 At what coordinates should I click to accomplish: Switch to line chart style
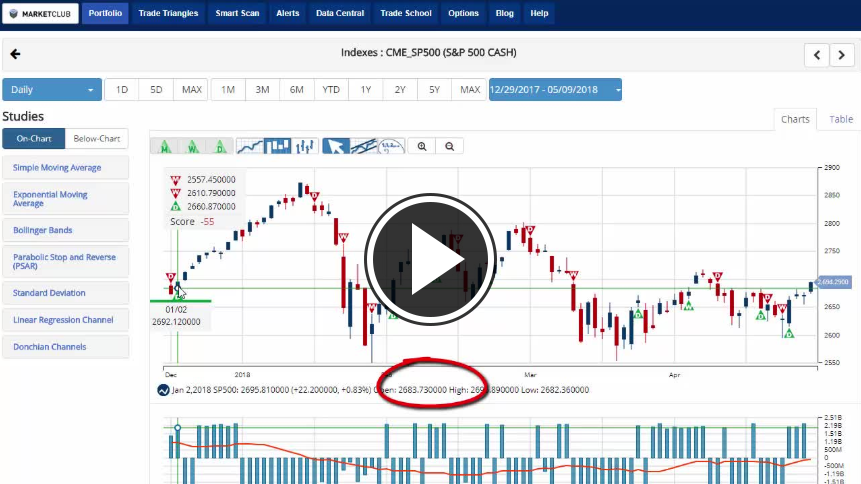[249, 146]
